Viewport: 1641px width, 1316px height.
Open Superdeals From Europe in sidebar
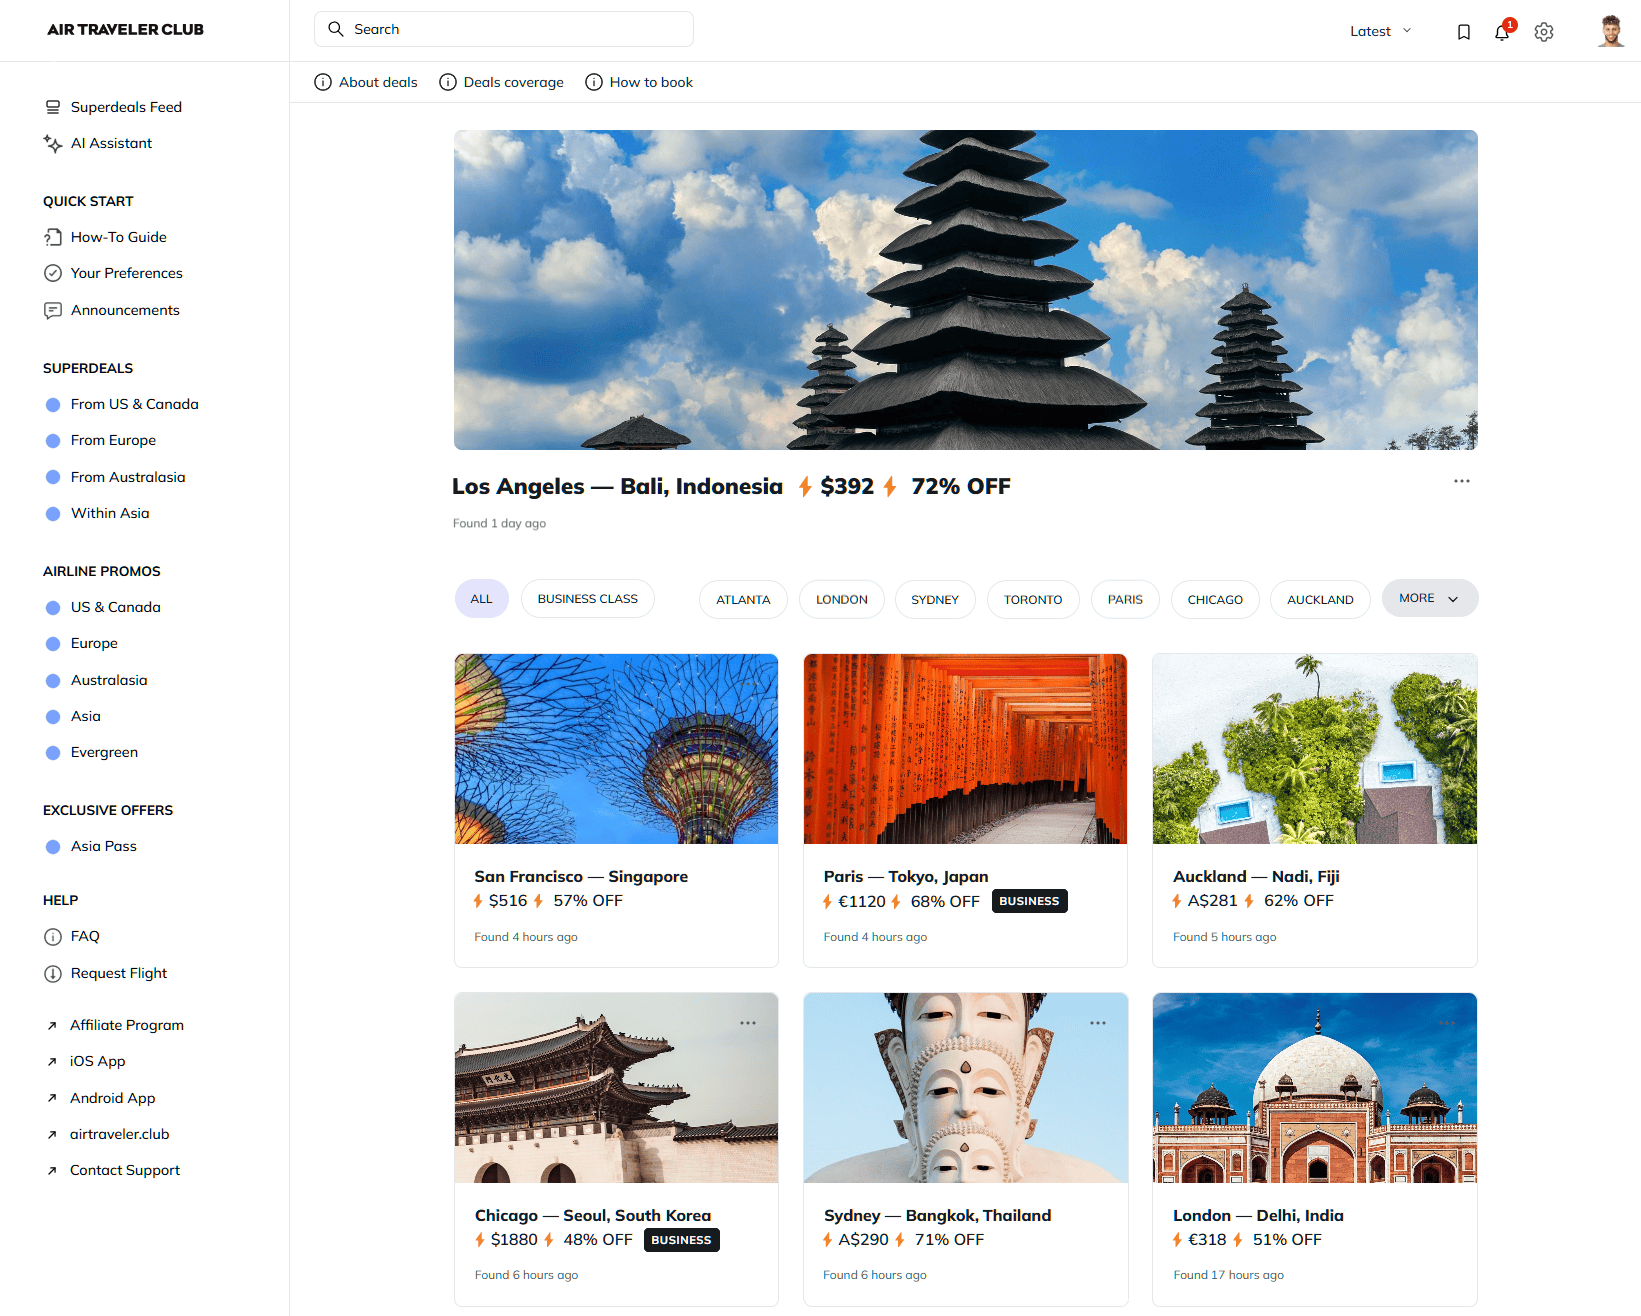pyautogui.click(x=113, y=440)
